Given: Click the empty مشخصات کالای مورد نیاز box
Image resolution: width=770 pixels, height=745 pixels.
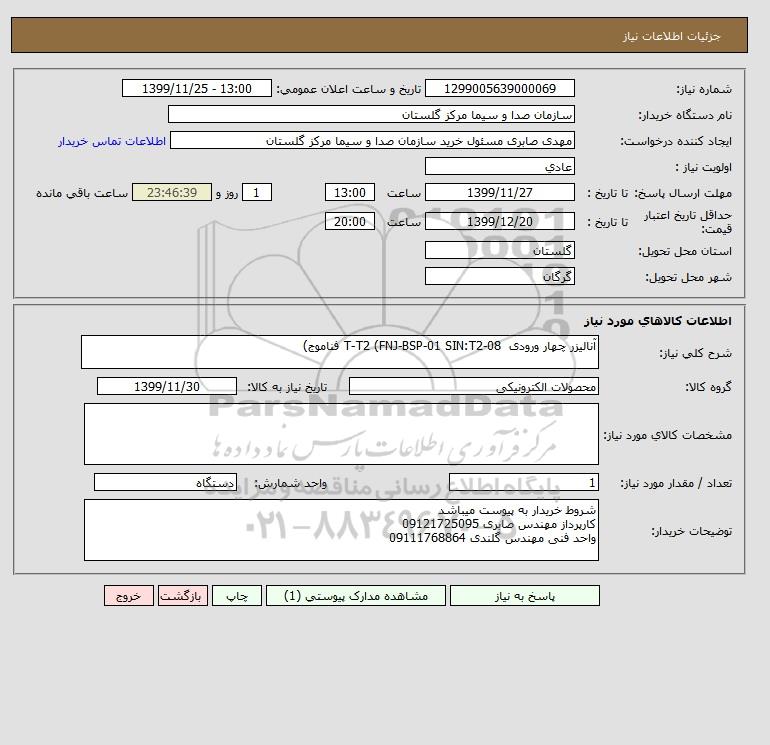Looking at the screenshot, I should tap(341, 434).
